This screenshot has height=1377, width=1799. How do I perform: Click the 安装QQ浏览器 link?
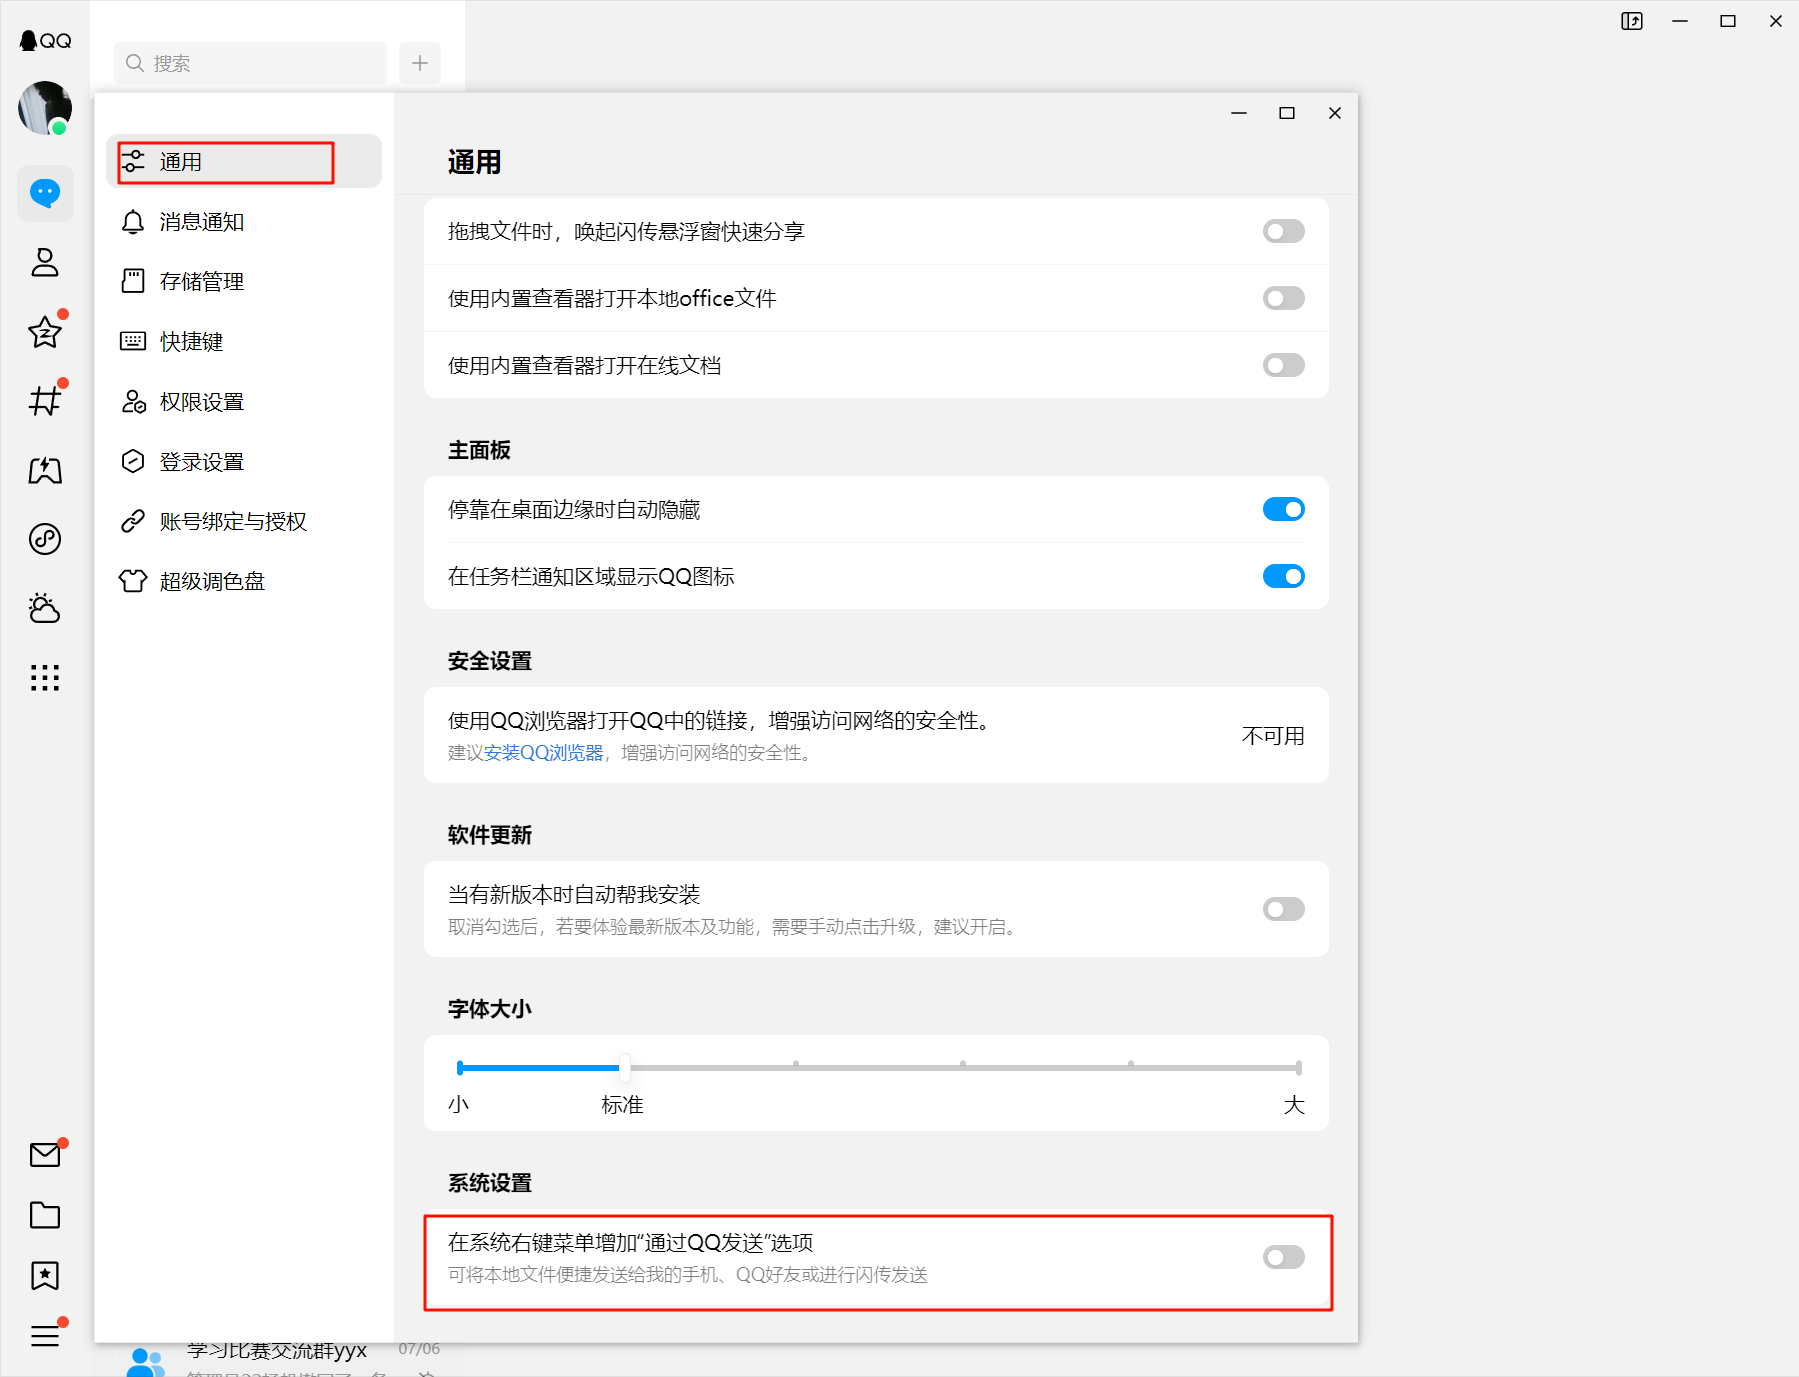point(544,753)
